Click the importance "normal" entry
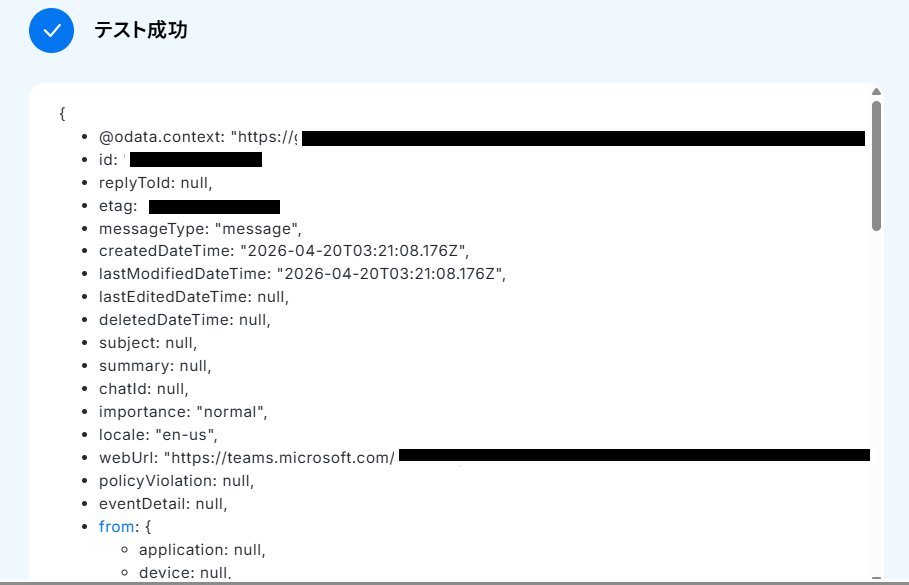 [183, 412]
